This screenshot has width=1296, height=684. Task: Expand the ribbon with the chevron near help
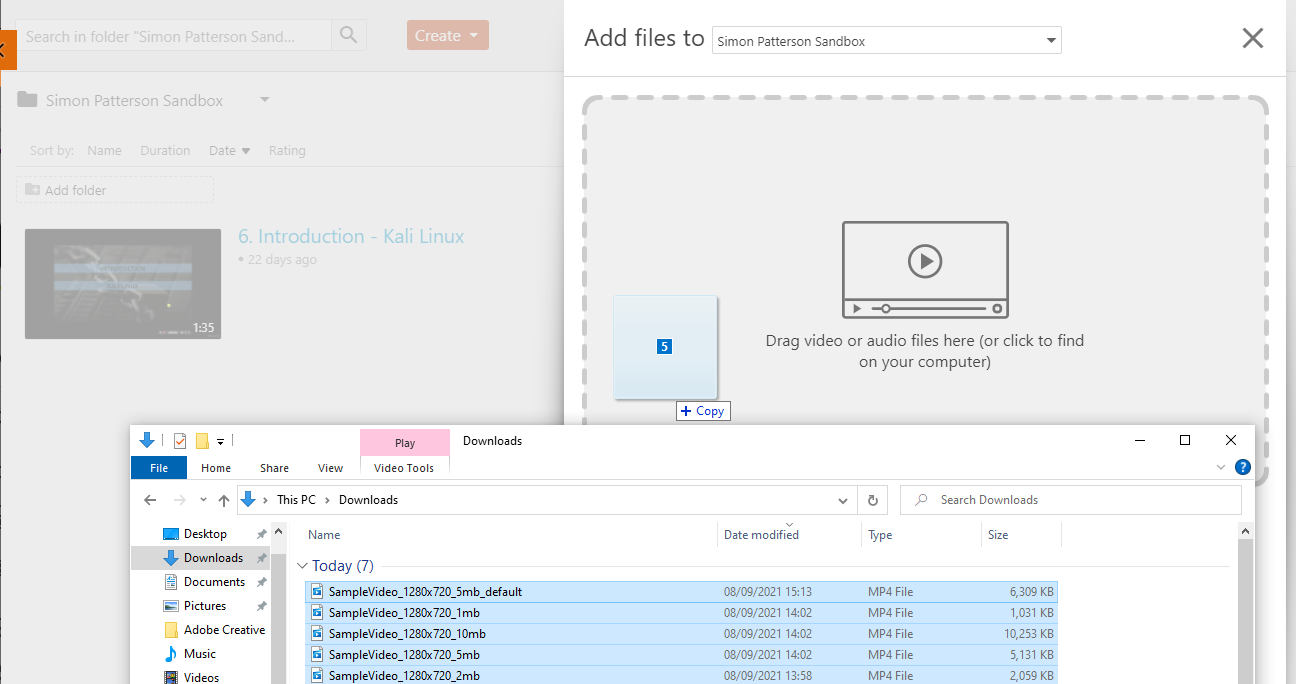pyautogui.click(x=1220, y=467)
